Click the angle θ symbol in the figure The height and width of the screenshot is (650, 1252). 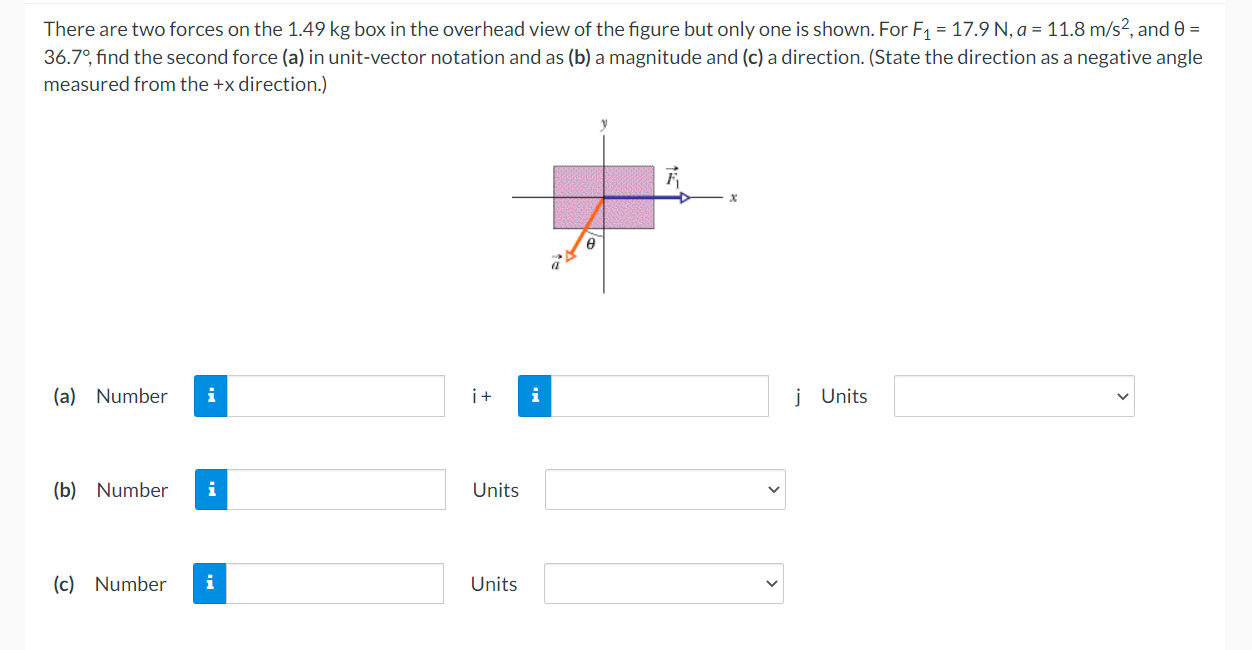click(x=590, y=242)
